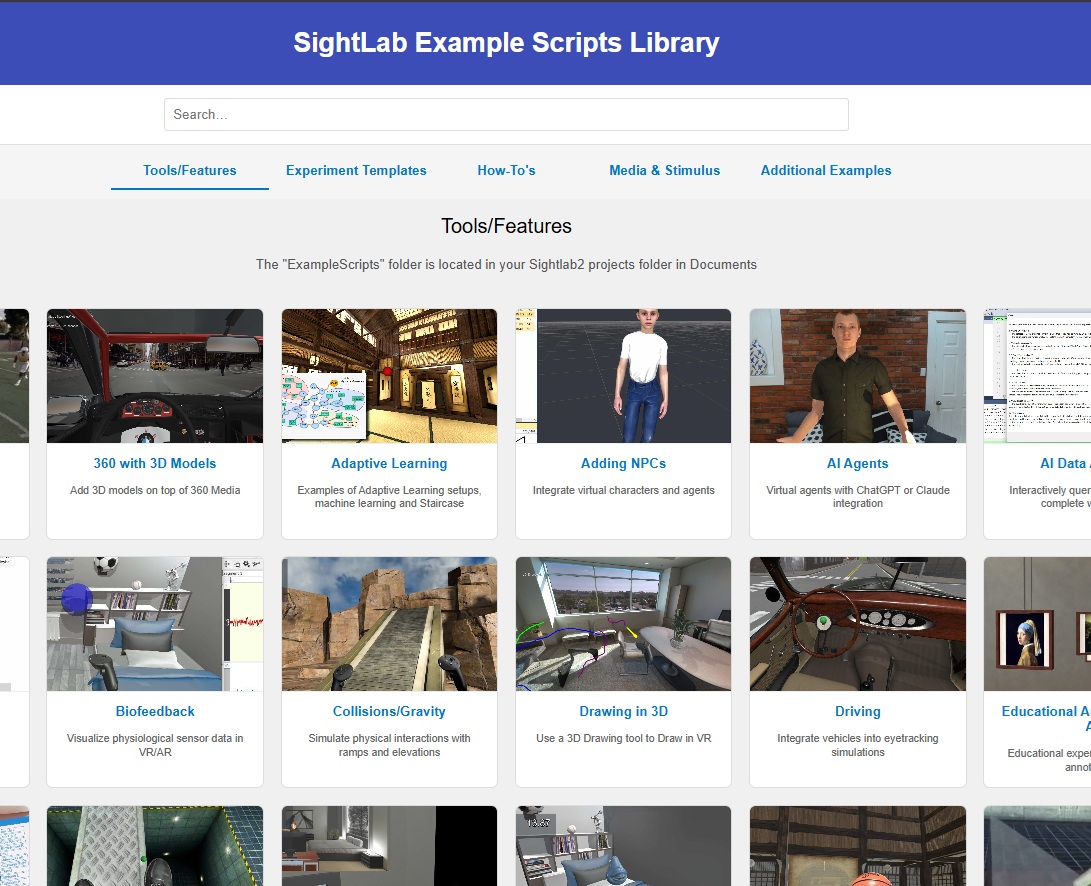Screen dimensions: 1091x886
Task: Click the Adaptive Learning title link
Action: (389, 464)
